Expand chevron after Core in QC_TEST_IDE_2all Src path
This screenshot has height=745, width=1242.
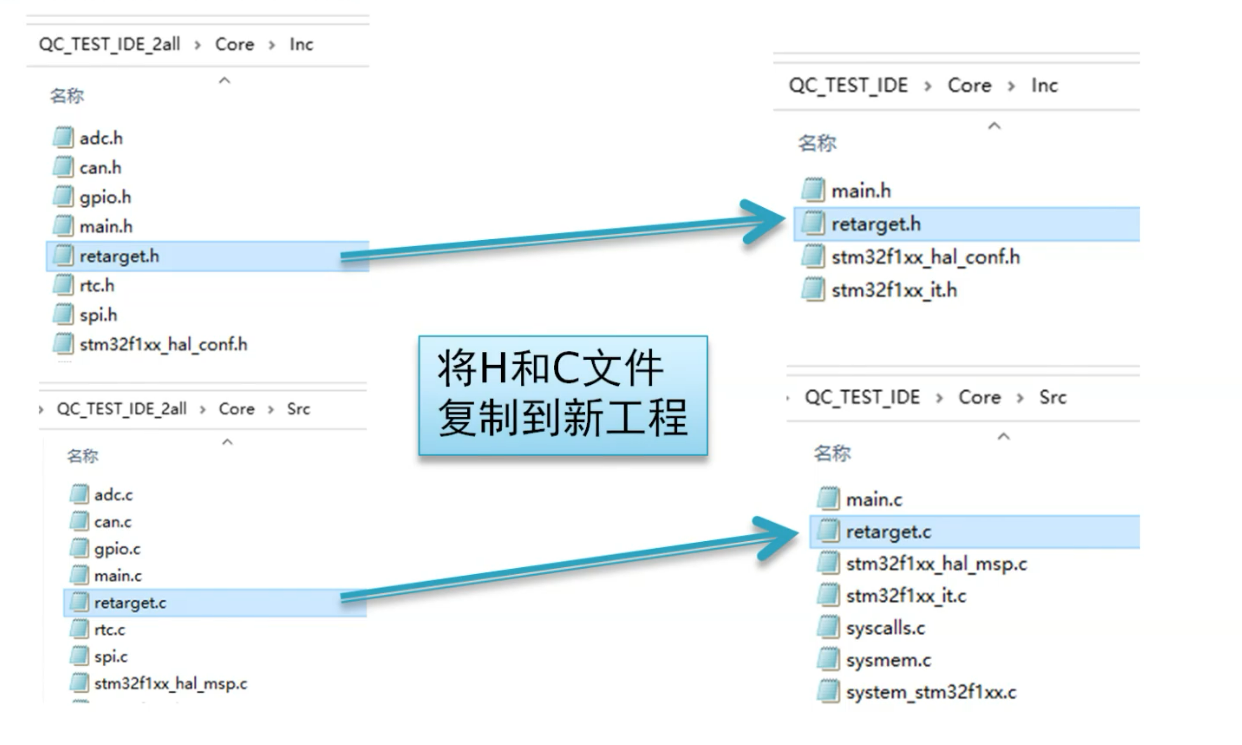coord(271,409)
